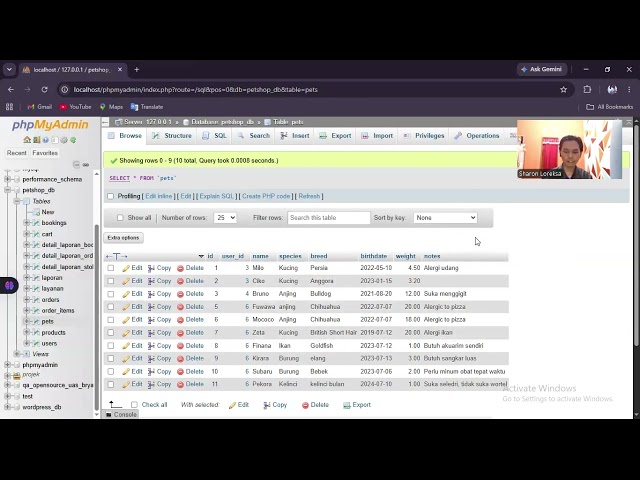Click Delete icon for Pekora row

click(x=180, y=384)
